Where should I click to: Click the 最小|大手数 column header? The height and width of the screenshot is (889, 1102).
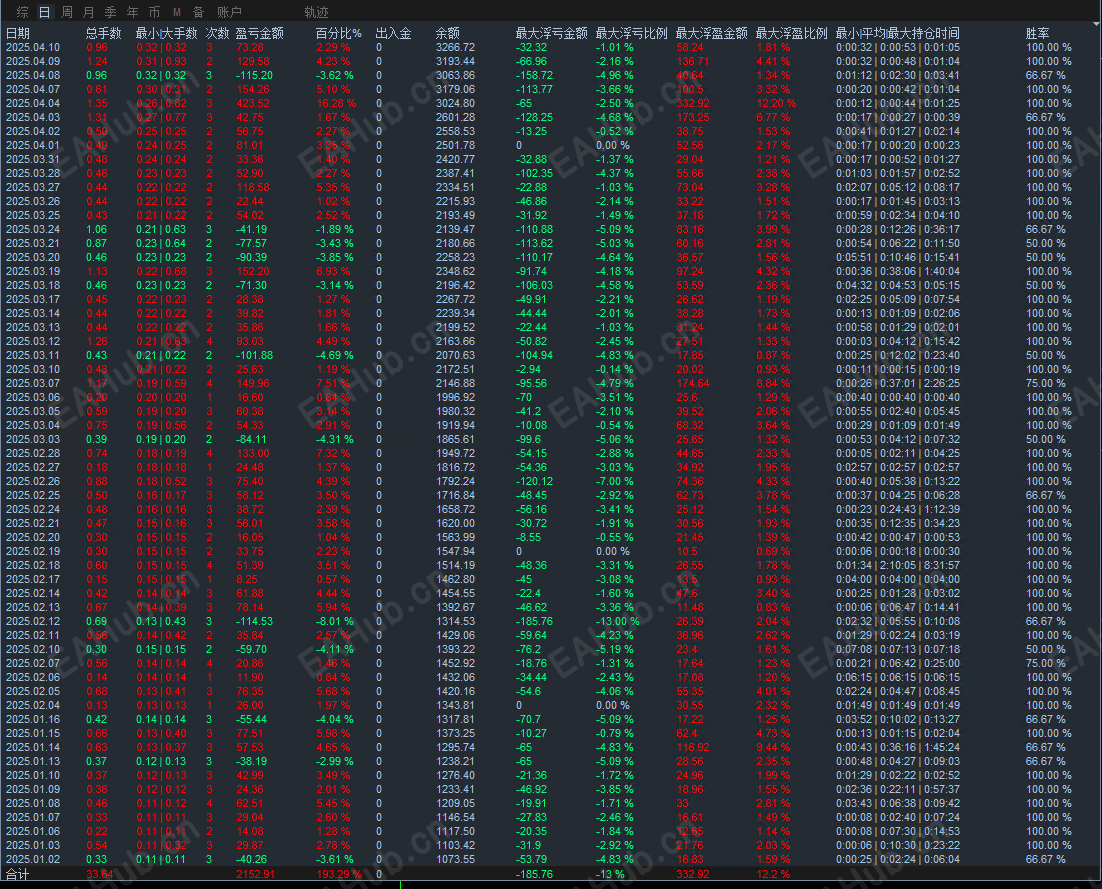[167, 33]
